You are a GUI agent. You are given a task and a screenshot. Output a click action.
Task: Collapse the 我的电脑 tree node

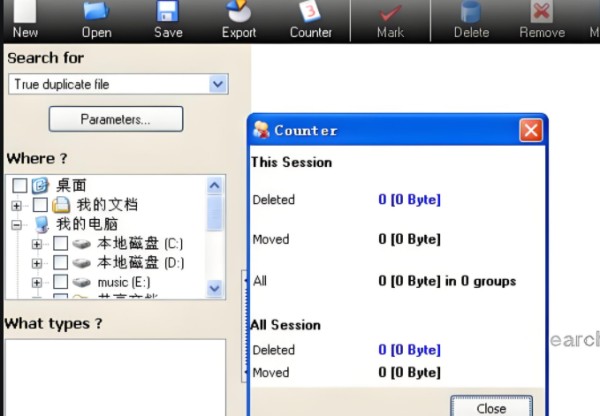pos(16,225)
